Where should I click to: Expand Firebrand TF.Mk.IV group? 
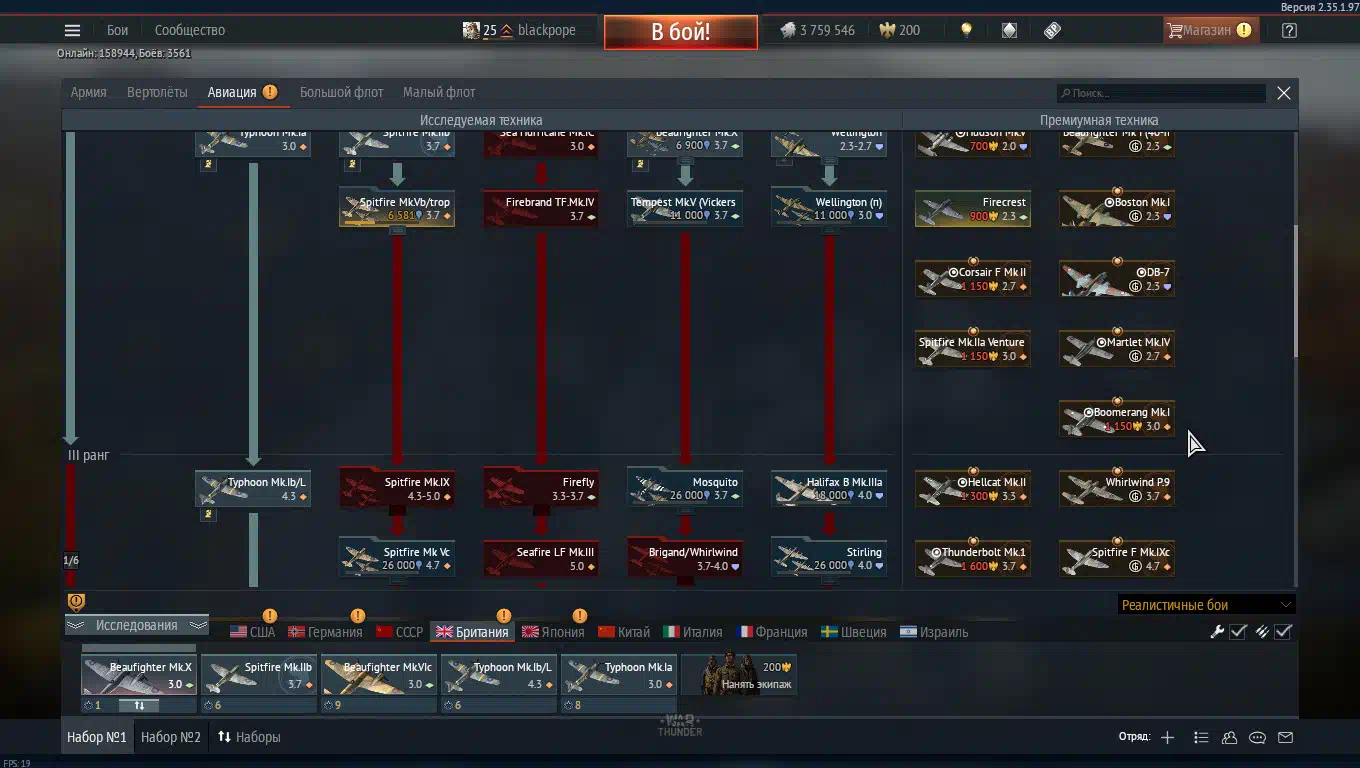(x=541, y=209)
